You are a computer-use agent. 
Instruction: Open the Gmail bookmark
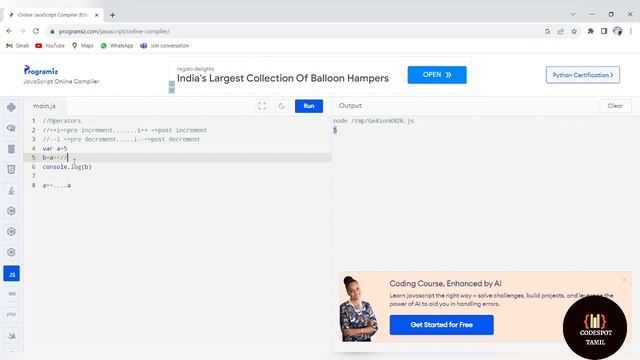(18, 46)
